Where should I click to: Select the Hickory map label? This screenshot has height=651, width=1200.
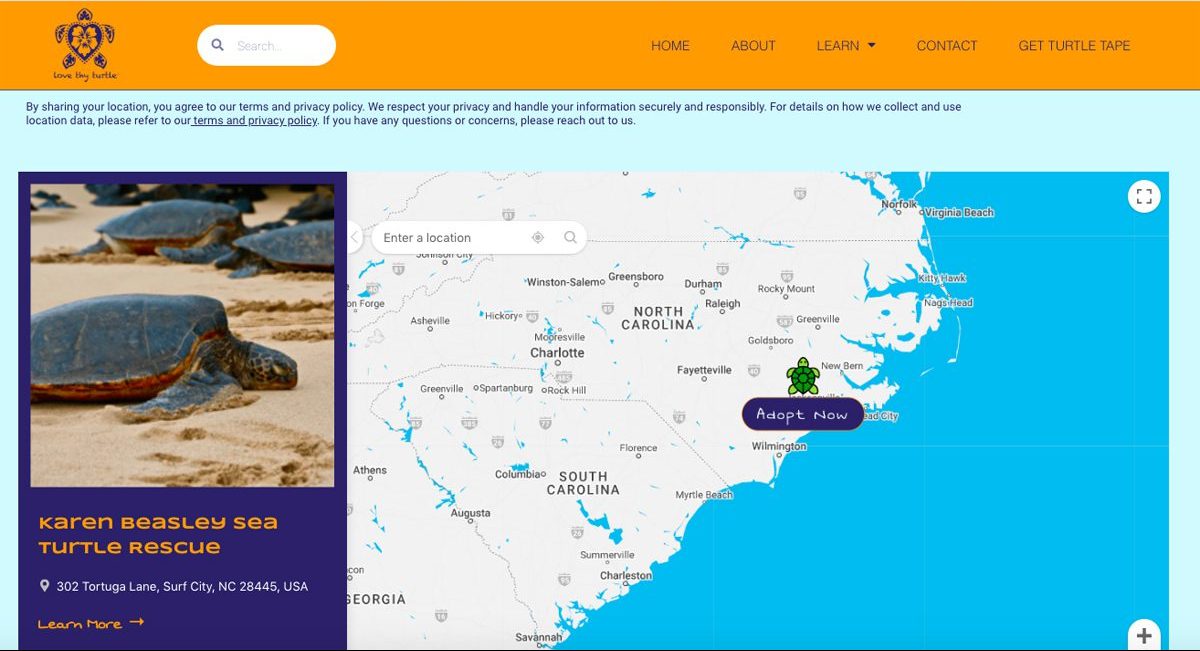pyautogui.click(x=502, y=316)
